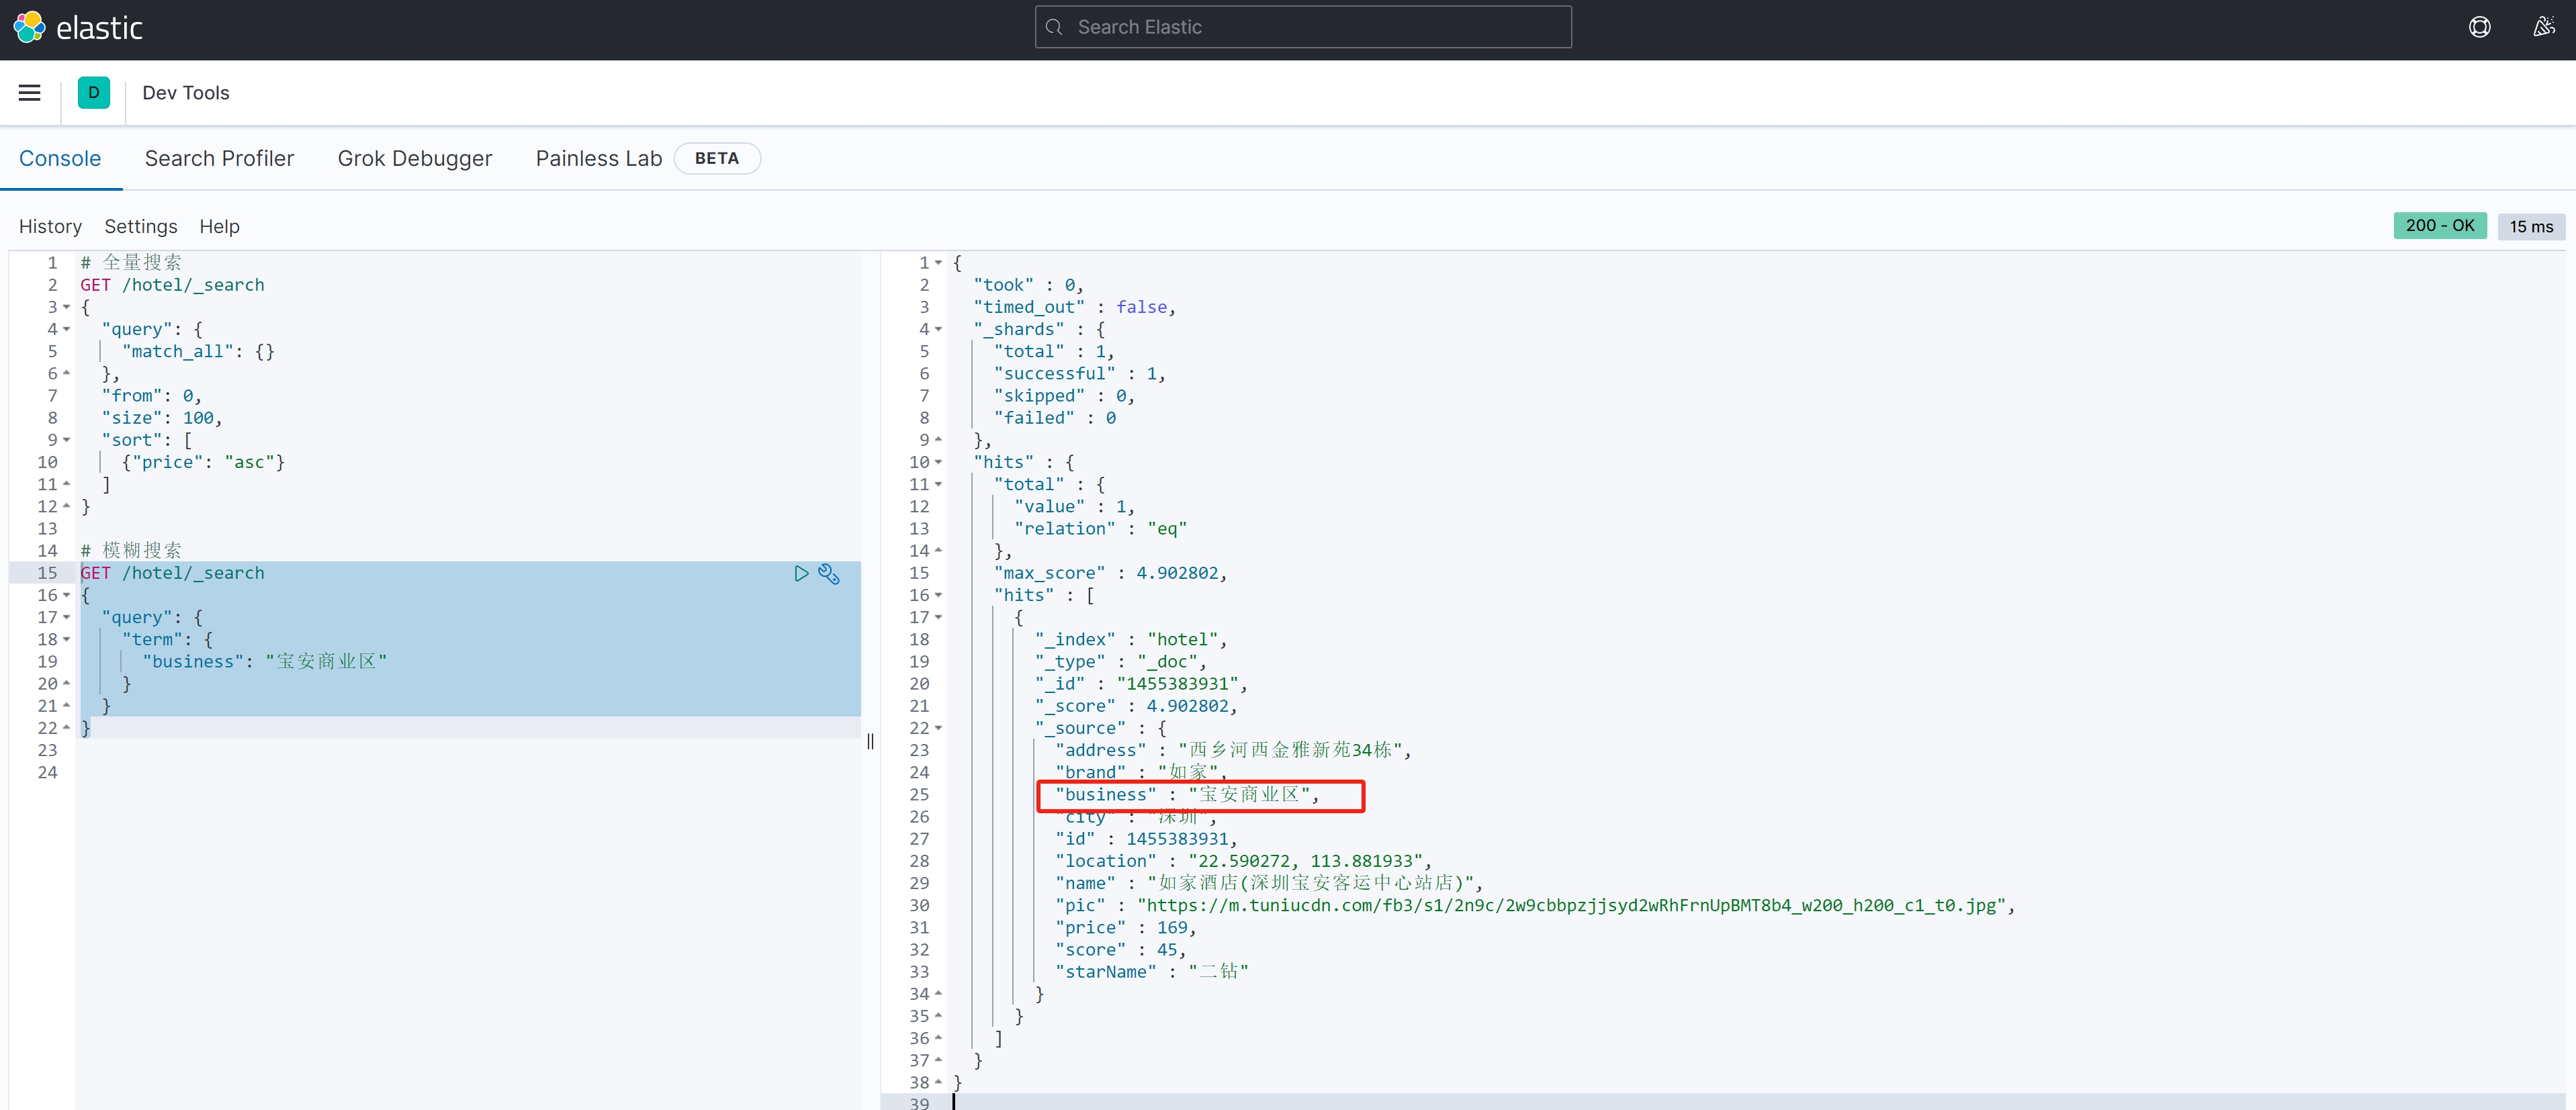This screenshot has width=2576, height=1110.
Task: Open the Painless Lab tab
Action: [598, 158]
